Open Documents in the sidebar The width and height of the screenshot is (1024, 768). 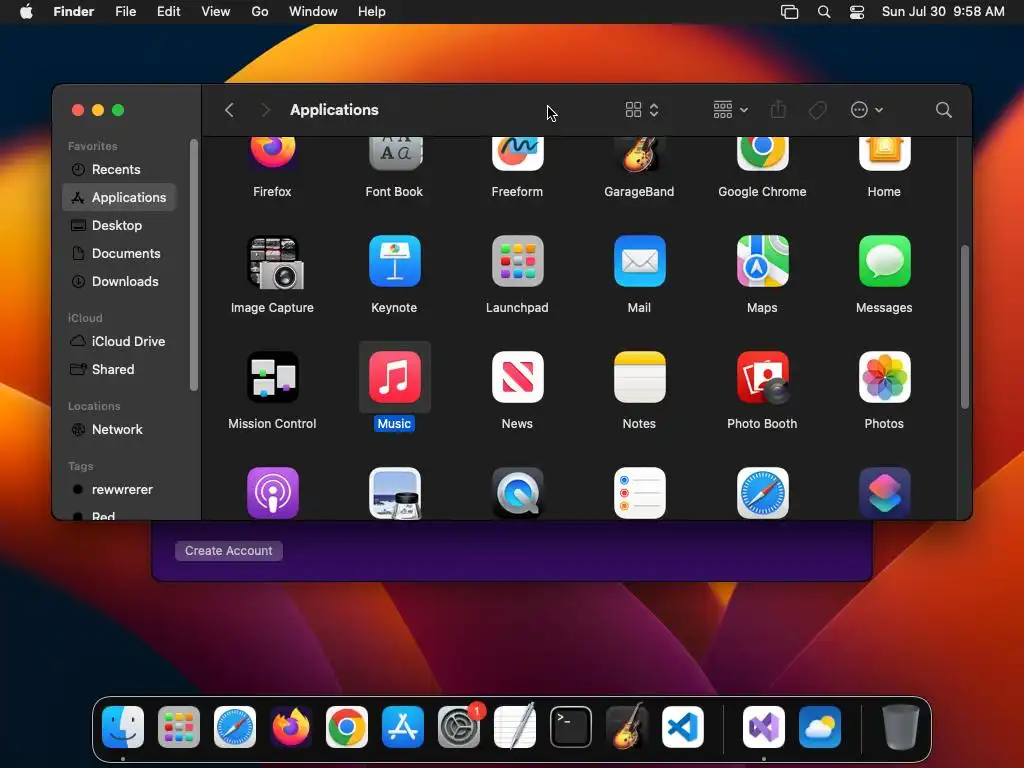pyautogui.click(x=120, y=253)
